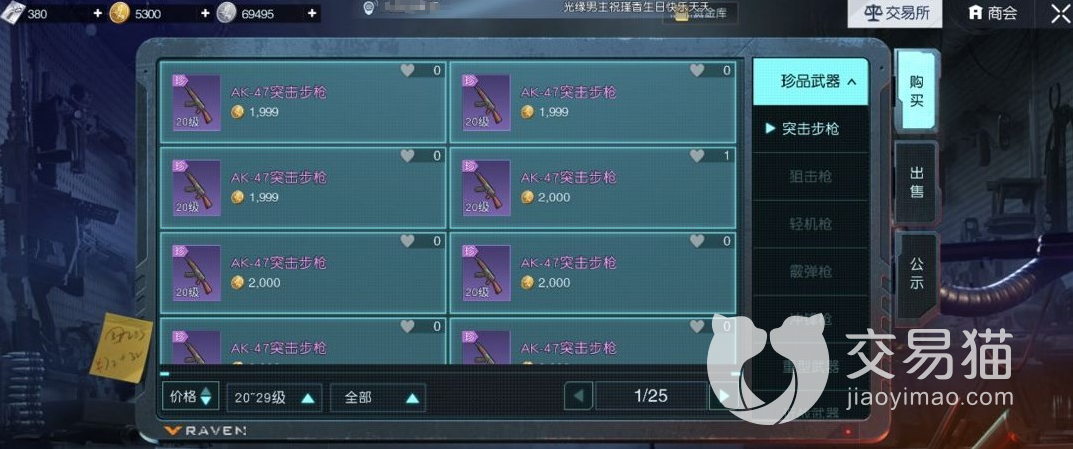Go to next page arrow
1073x449 pixels.
(x=723, y=396)
